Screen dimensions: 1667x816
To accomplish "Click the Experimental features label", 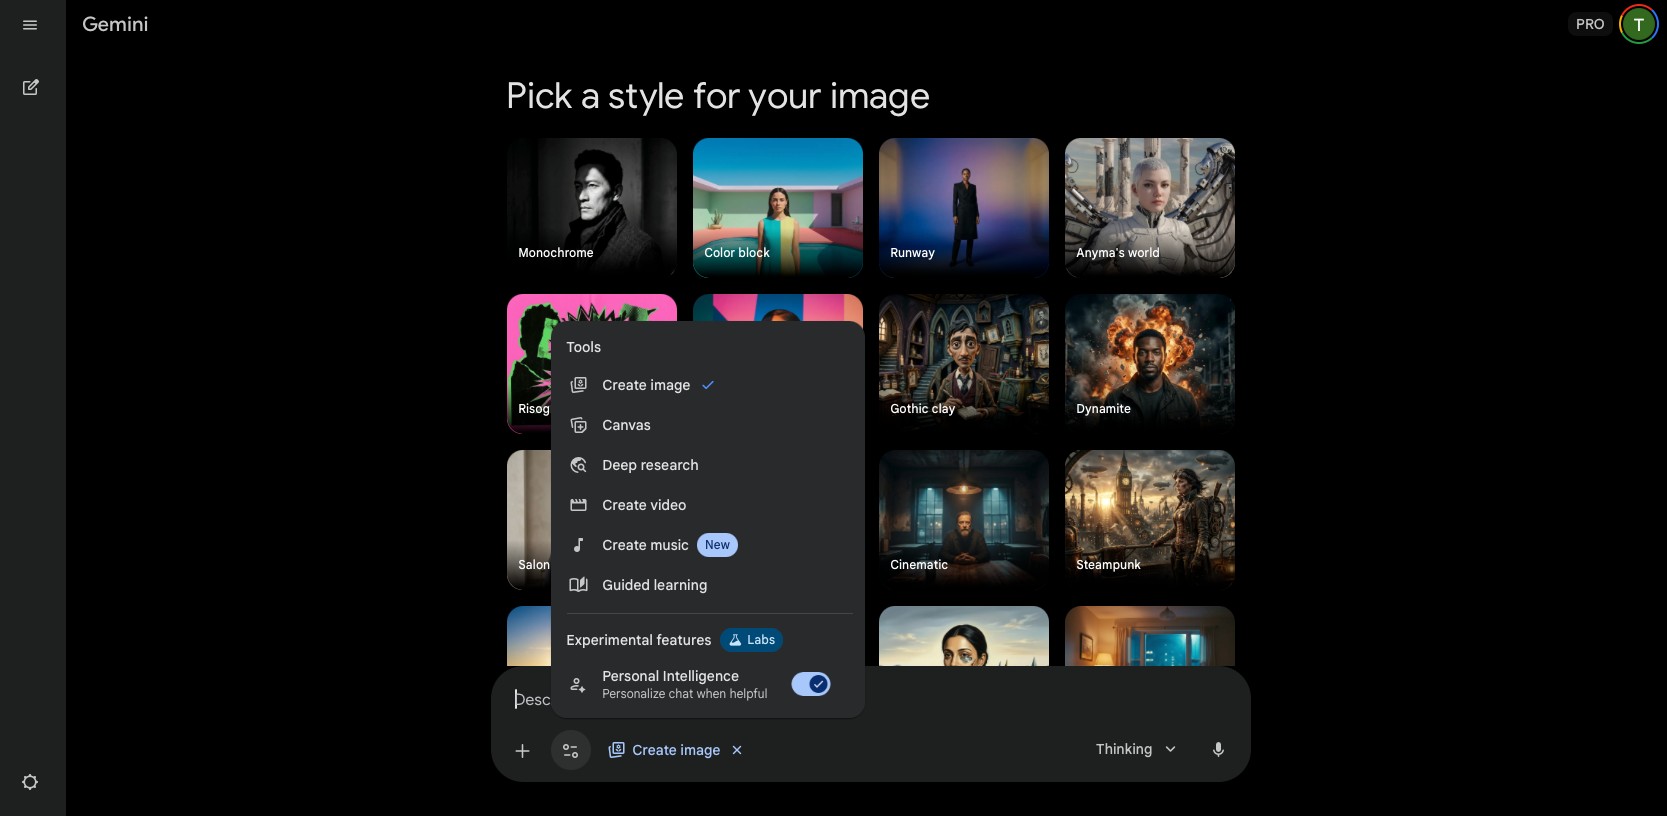I will pos(639,640).
